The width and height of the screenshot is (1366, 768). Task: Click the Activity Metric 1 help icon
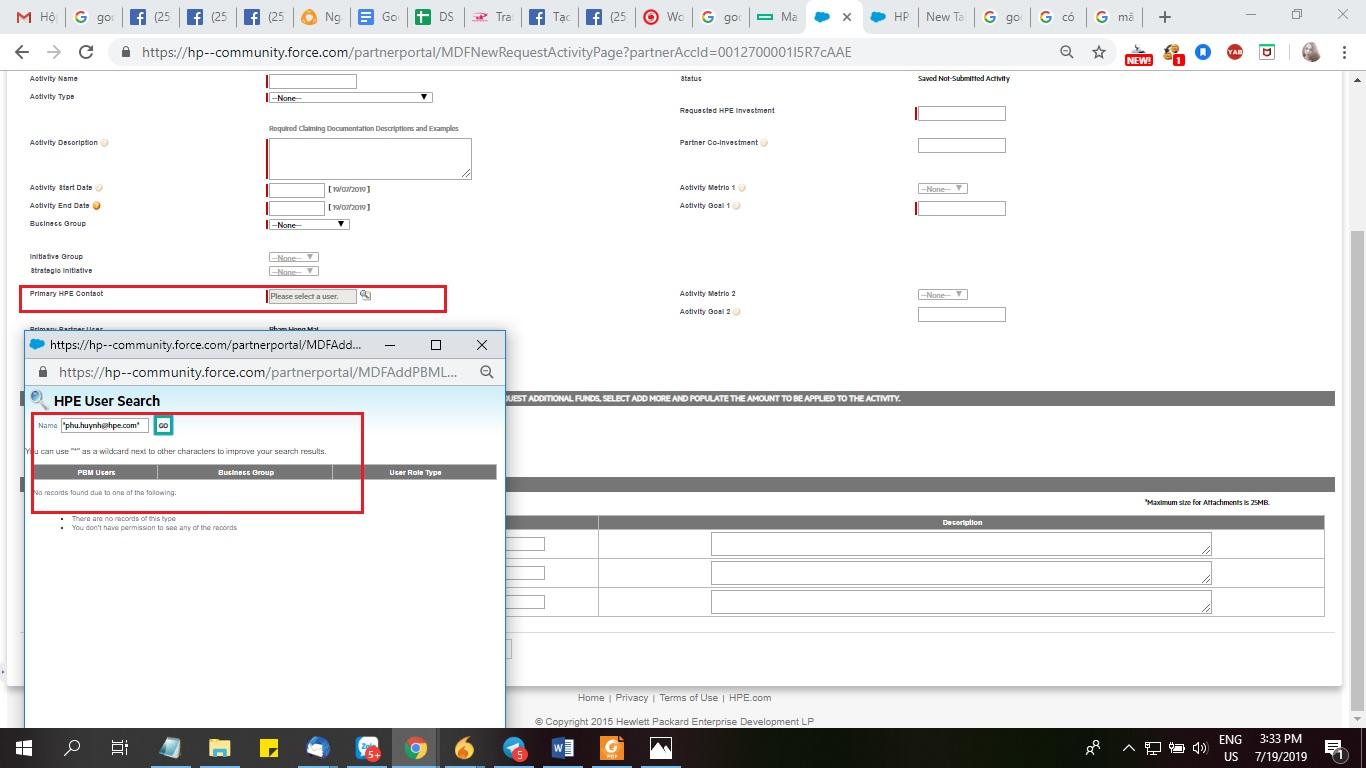[741, 188]
